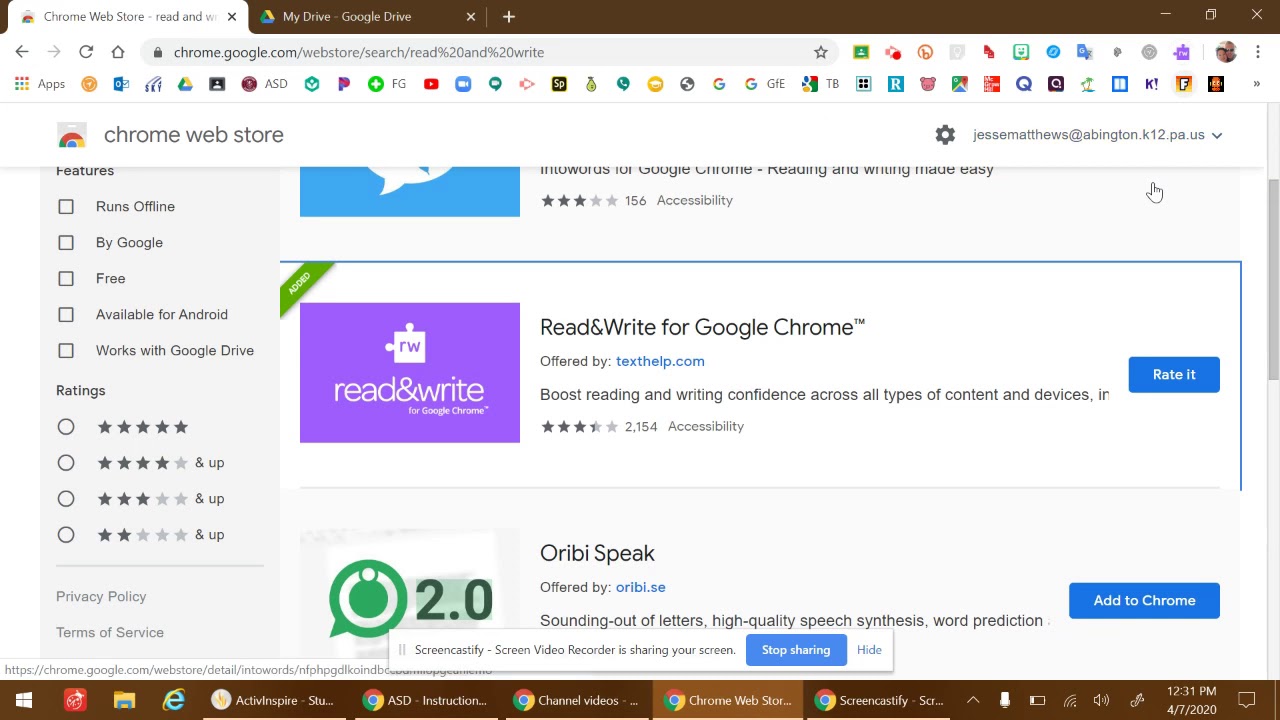The image size is (1280, 720).
Task: Open the Oribi Speak title
Action: pyautogui.click(x=597, y=553)
